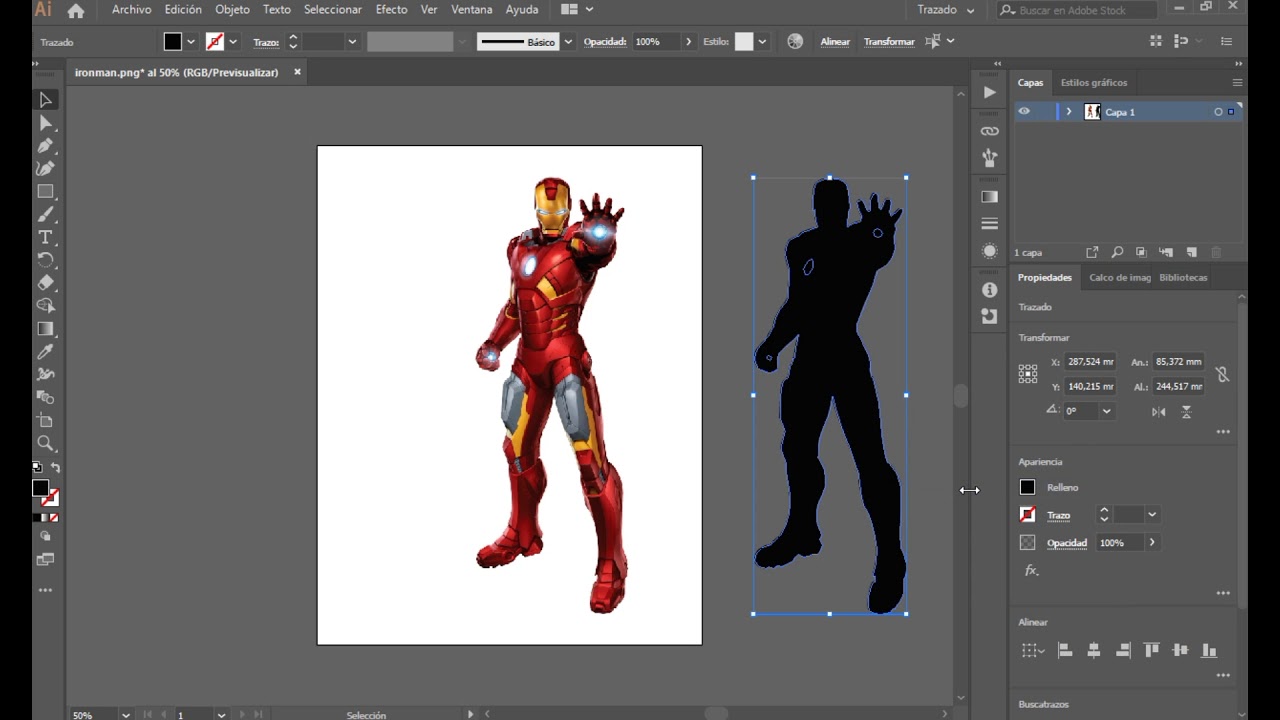Image resolution: width=1280 pixels, height=720 pixels.
Task: Click the Trazo link in Apariencia
Action: (1058, 516)
